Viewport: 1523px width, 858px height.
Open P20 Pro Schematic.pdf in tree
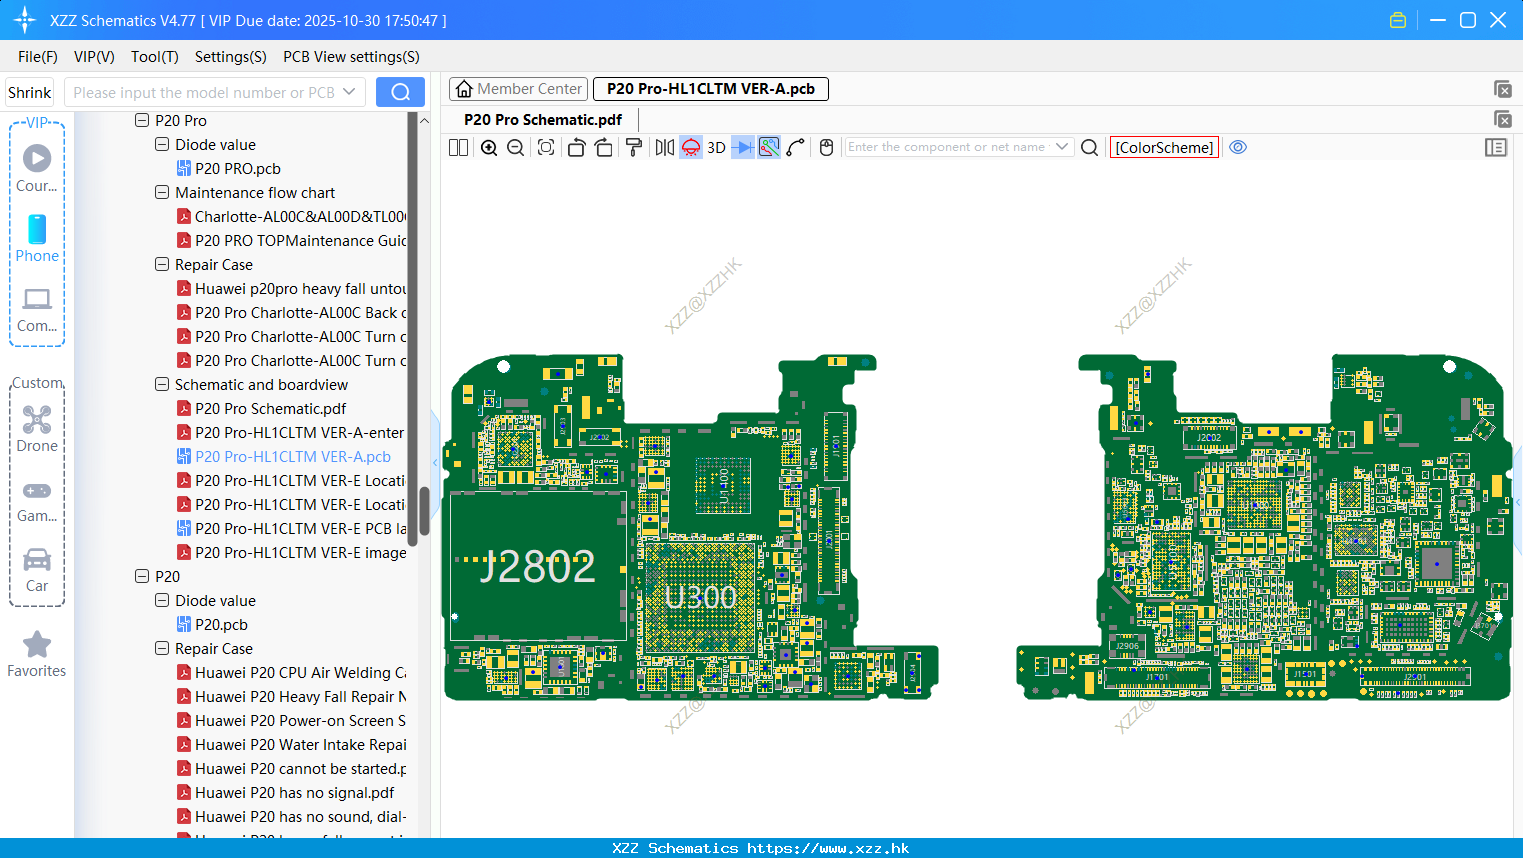(262, 409)
